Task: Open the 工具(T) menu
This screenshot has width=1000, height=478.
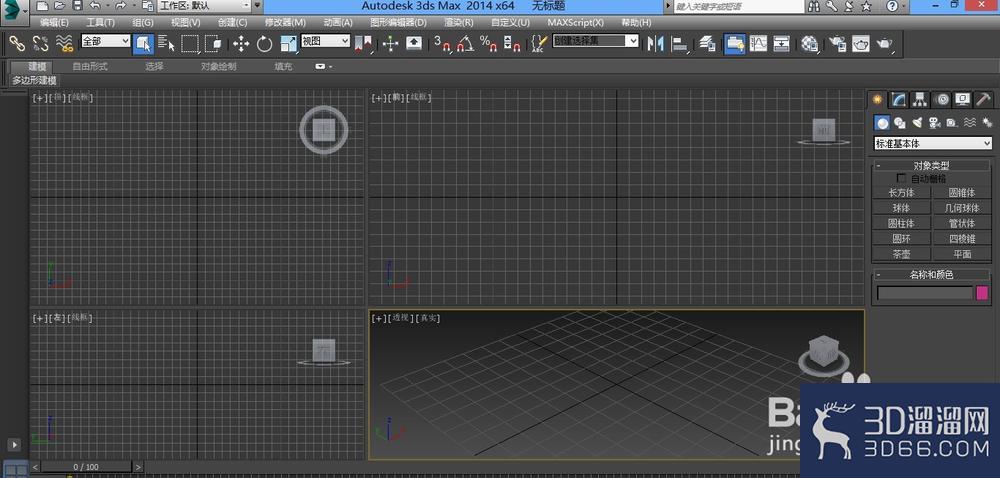Action: tap(100, 22)
